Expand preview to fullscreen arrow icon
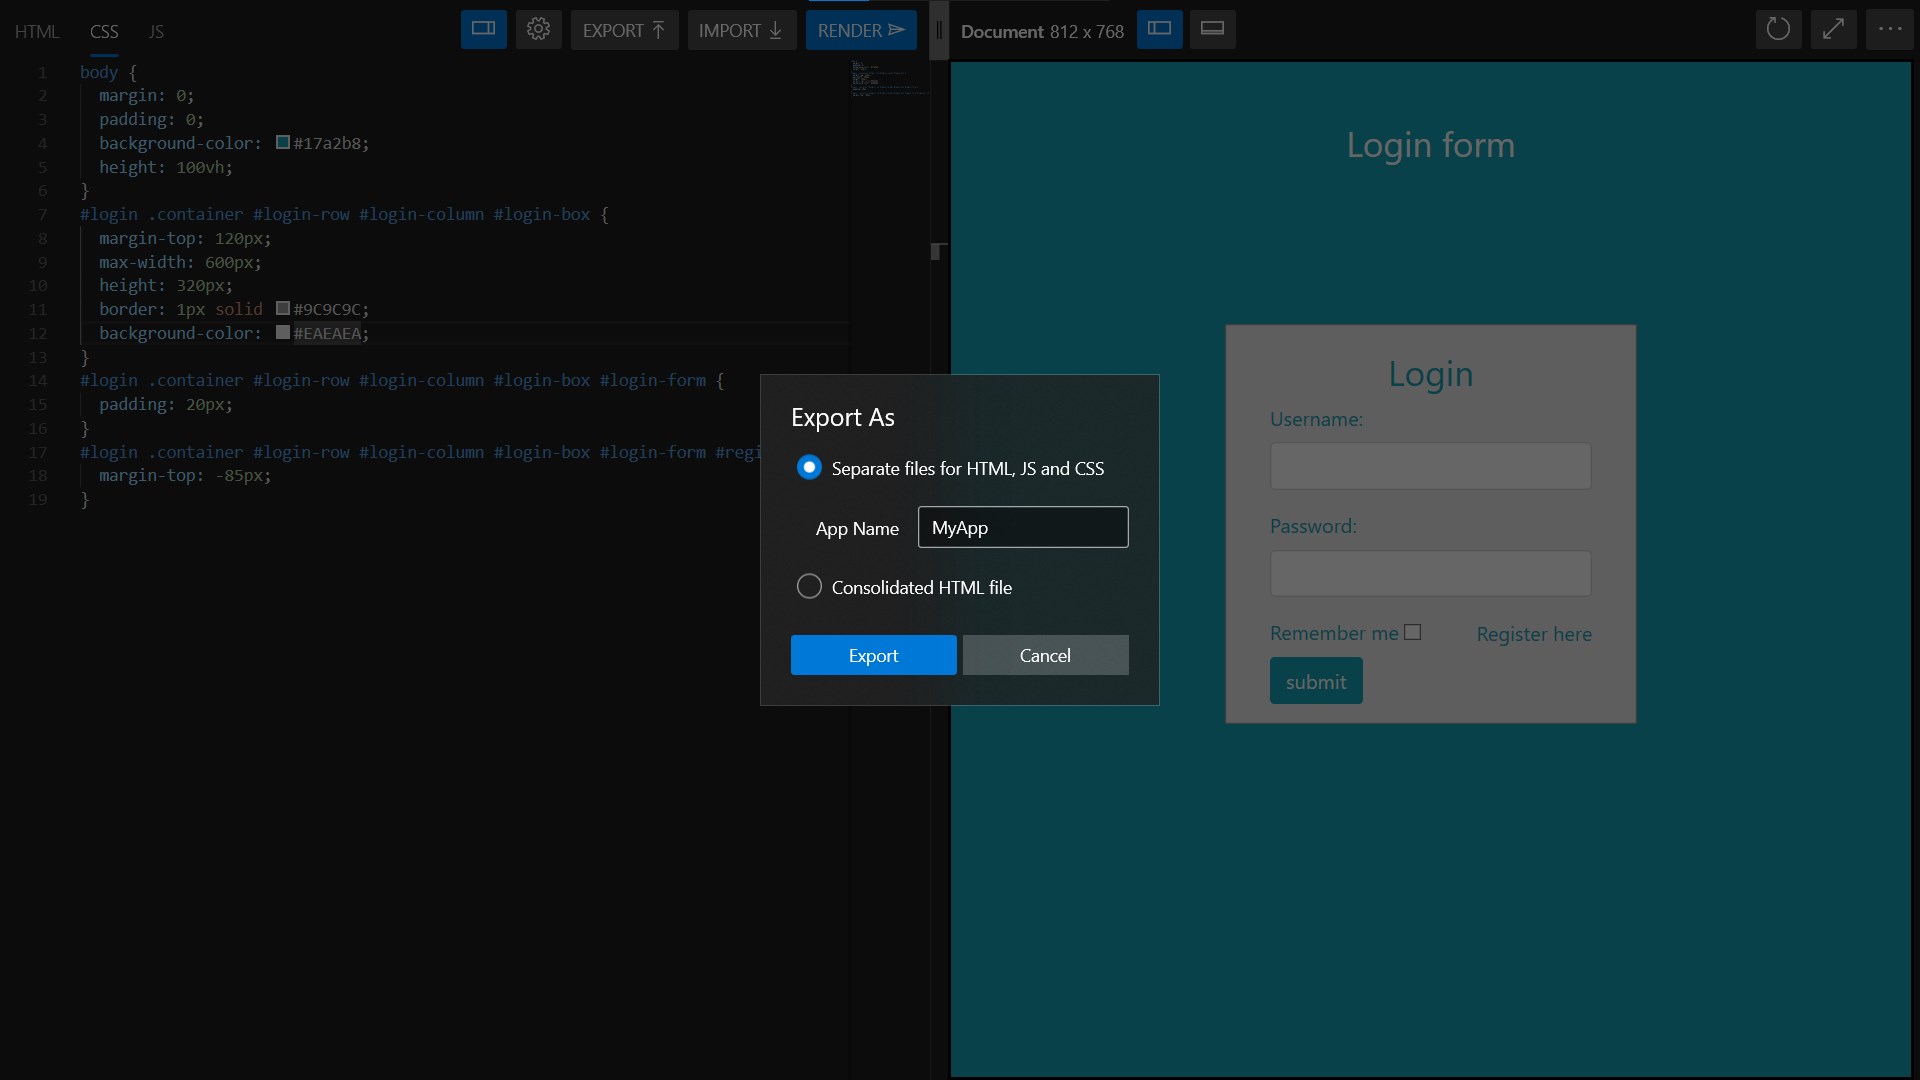The height and width of the screenshot is (1080, 1920). coord(1832,29)
